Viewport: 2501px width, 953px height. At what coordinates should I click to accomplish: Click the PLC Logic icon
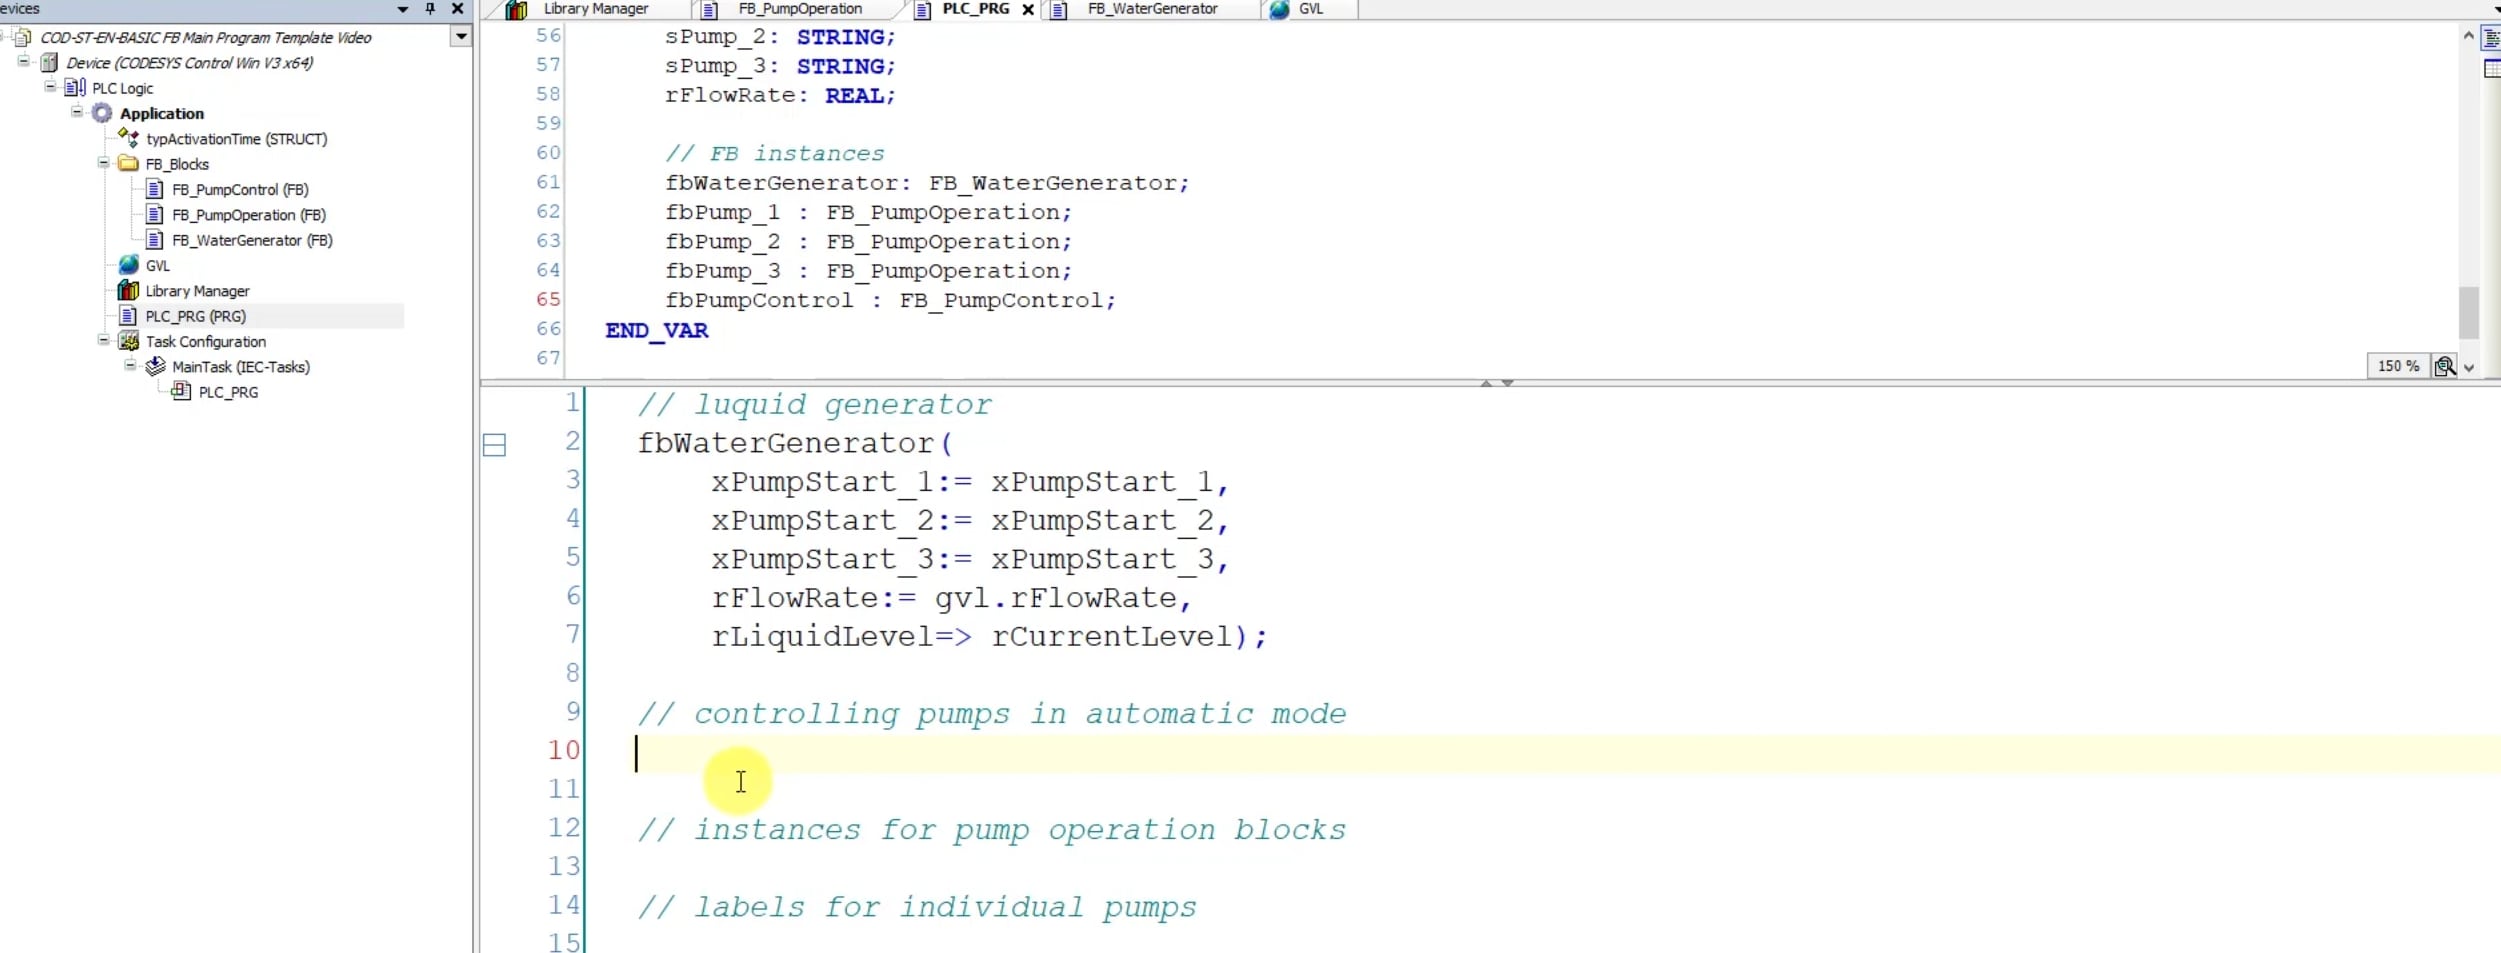74,88
